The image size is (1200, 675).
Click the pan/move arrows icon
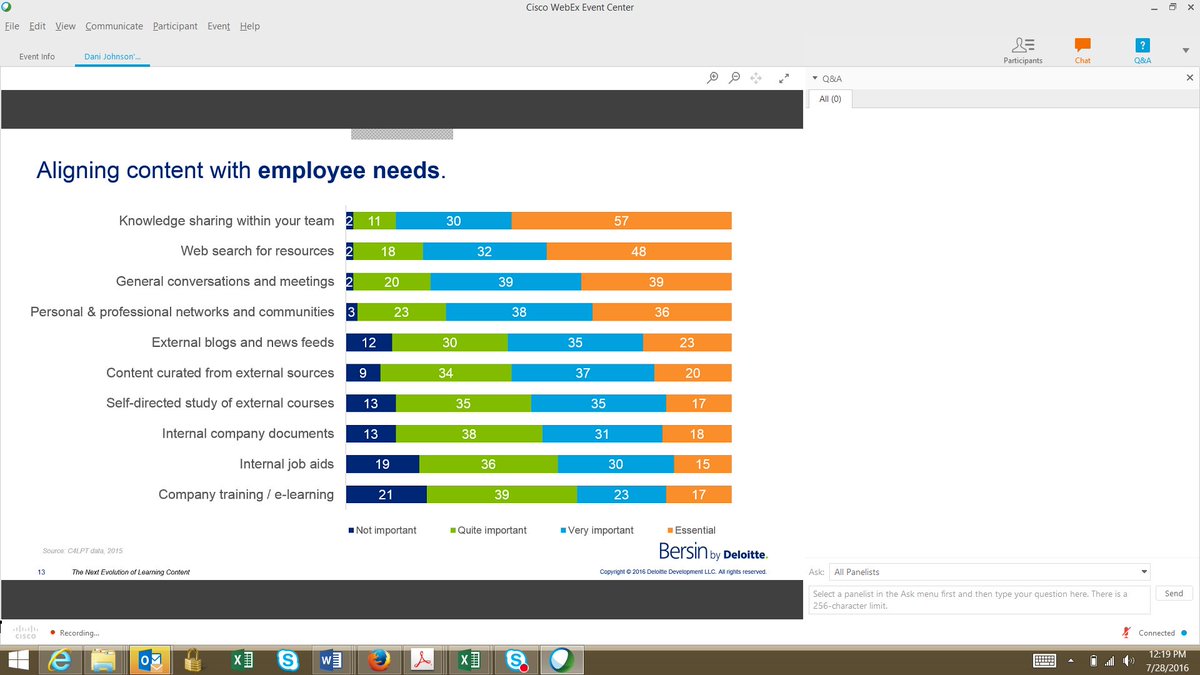757,78
